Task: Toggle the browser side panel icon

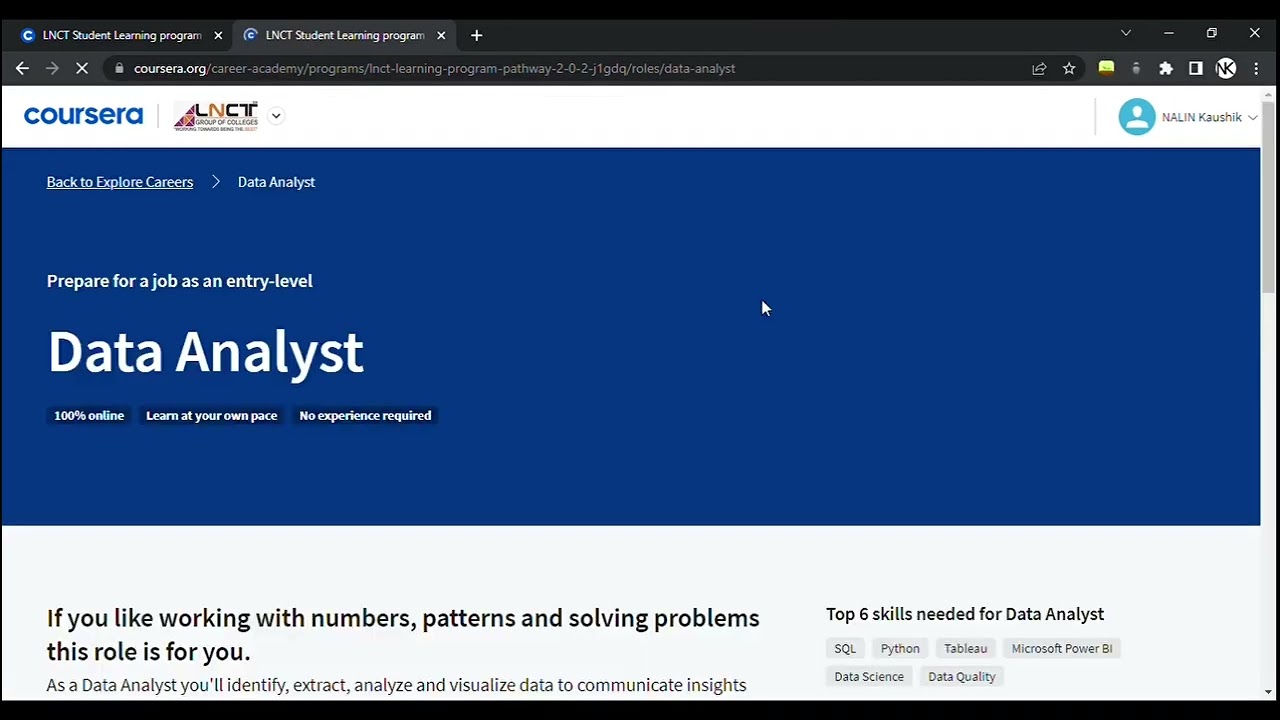Action: [x=1196, y=68]
